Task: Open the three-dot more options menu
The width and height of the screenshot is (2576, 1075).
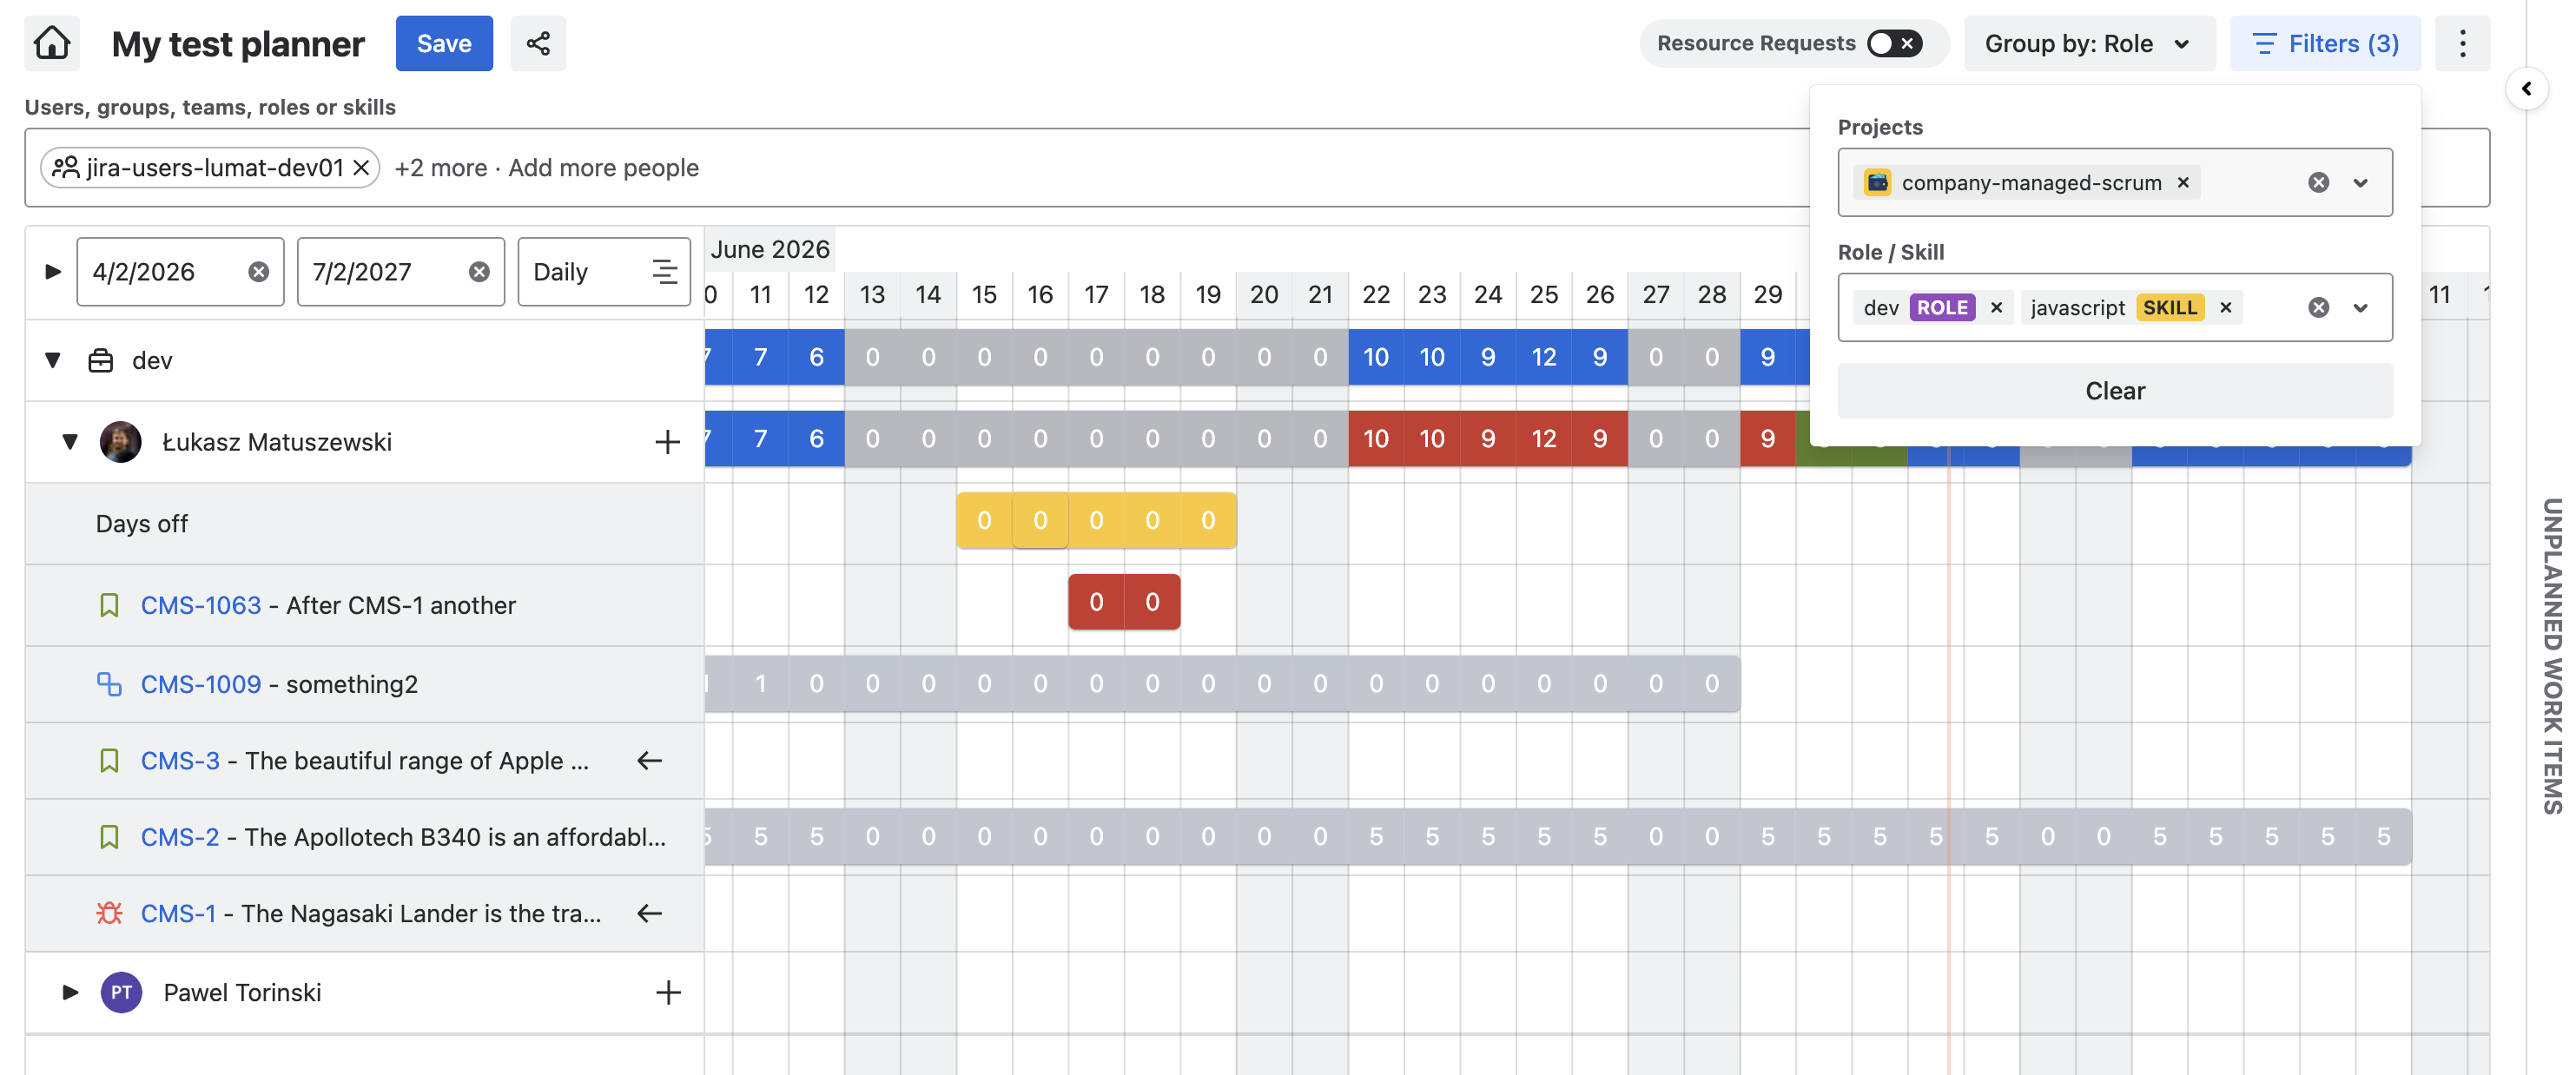Action: (2462, 43)
